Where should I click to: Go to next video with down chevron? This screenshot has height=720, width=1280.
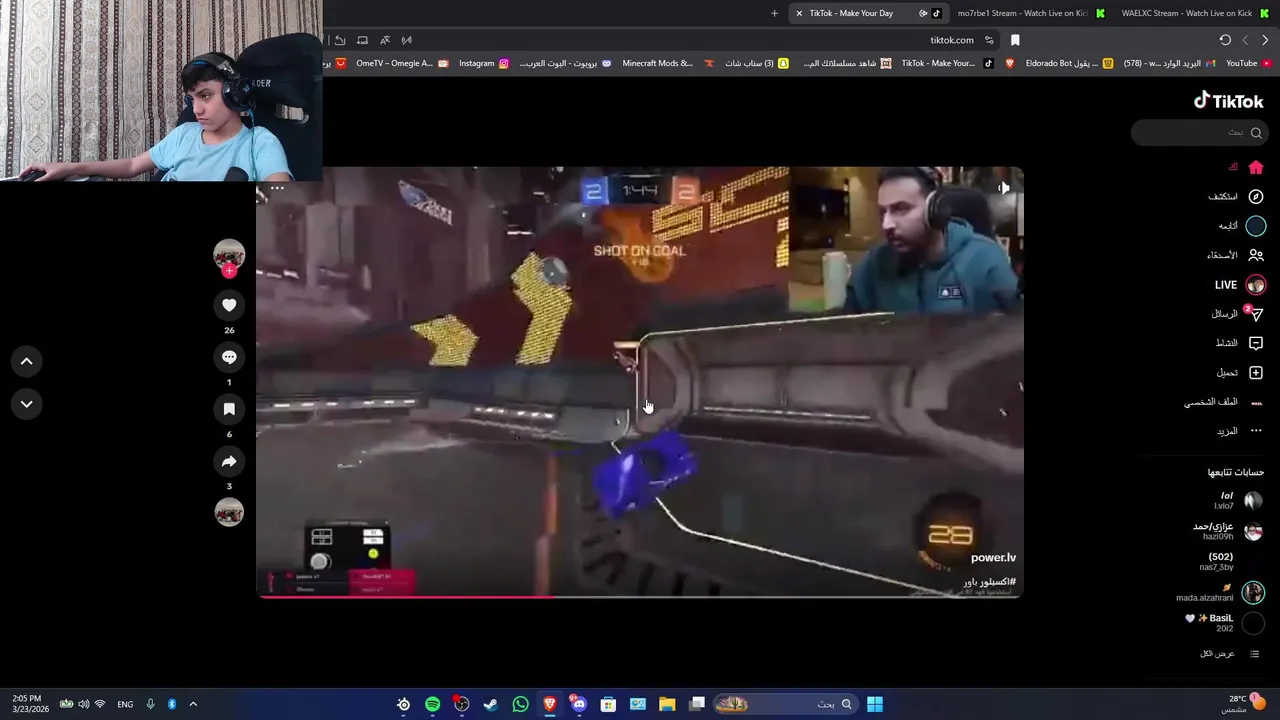[x=27, y=404]
